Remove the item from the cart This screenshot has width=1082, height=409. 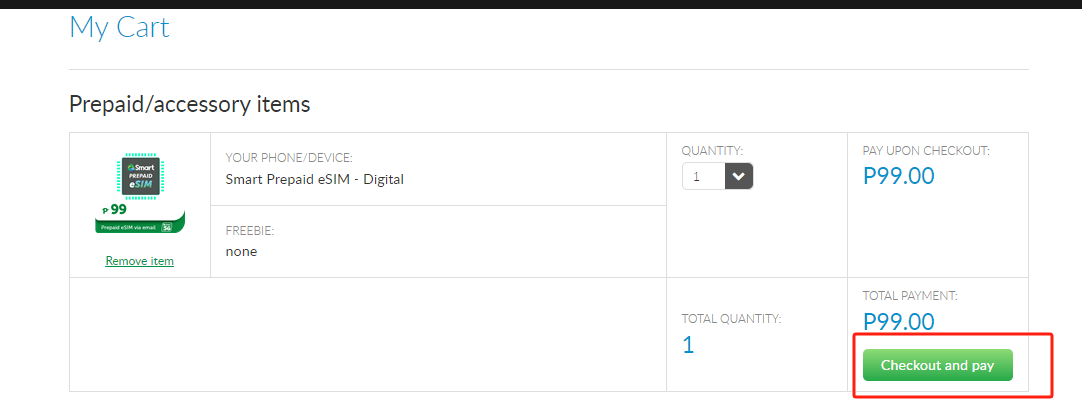point(139,261)
